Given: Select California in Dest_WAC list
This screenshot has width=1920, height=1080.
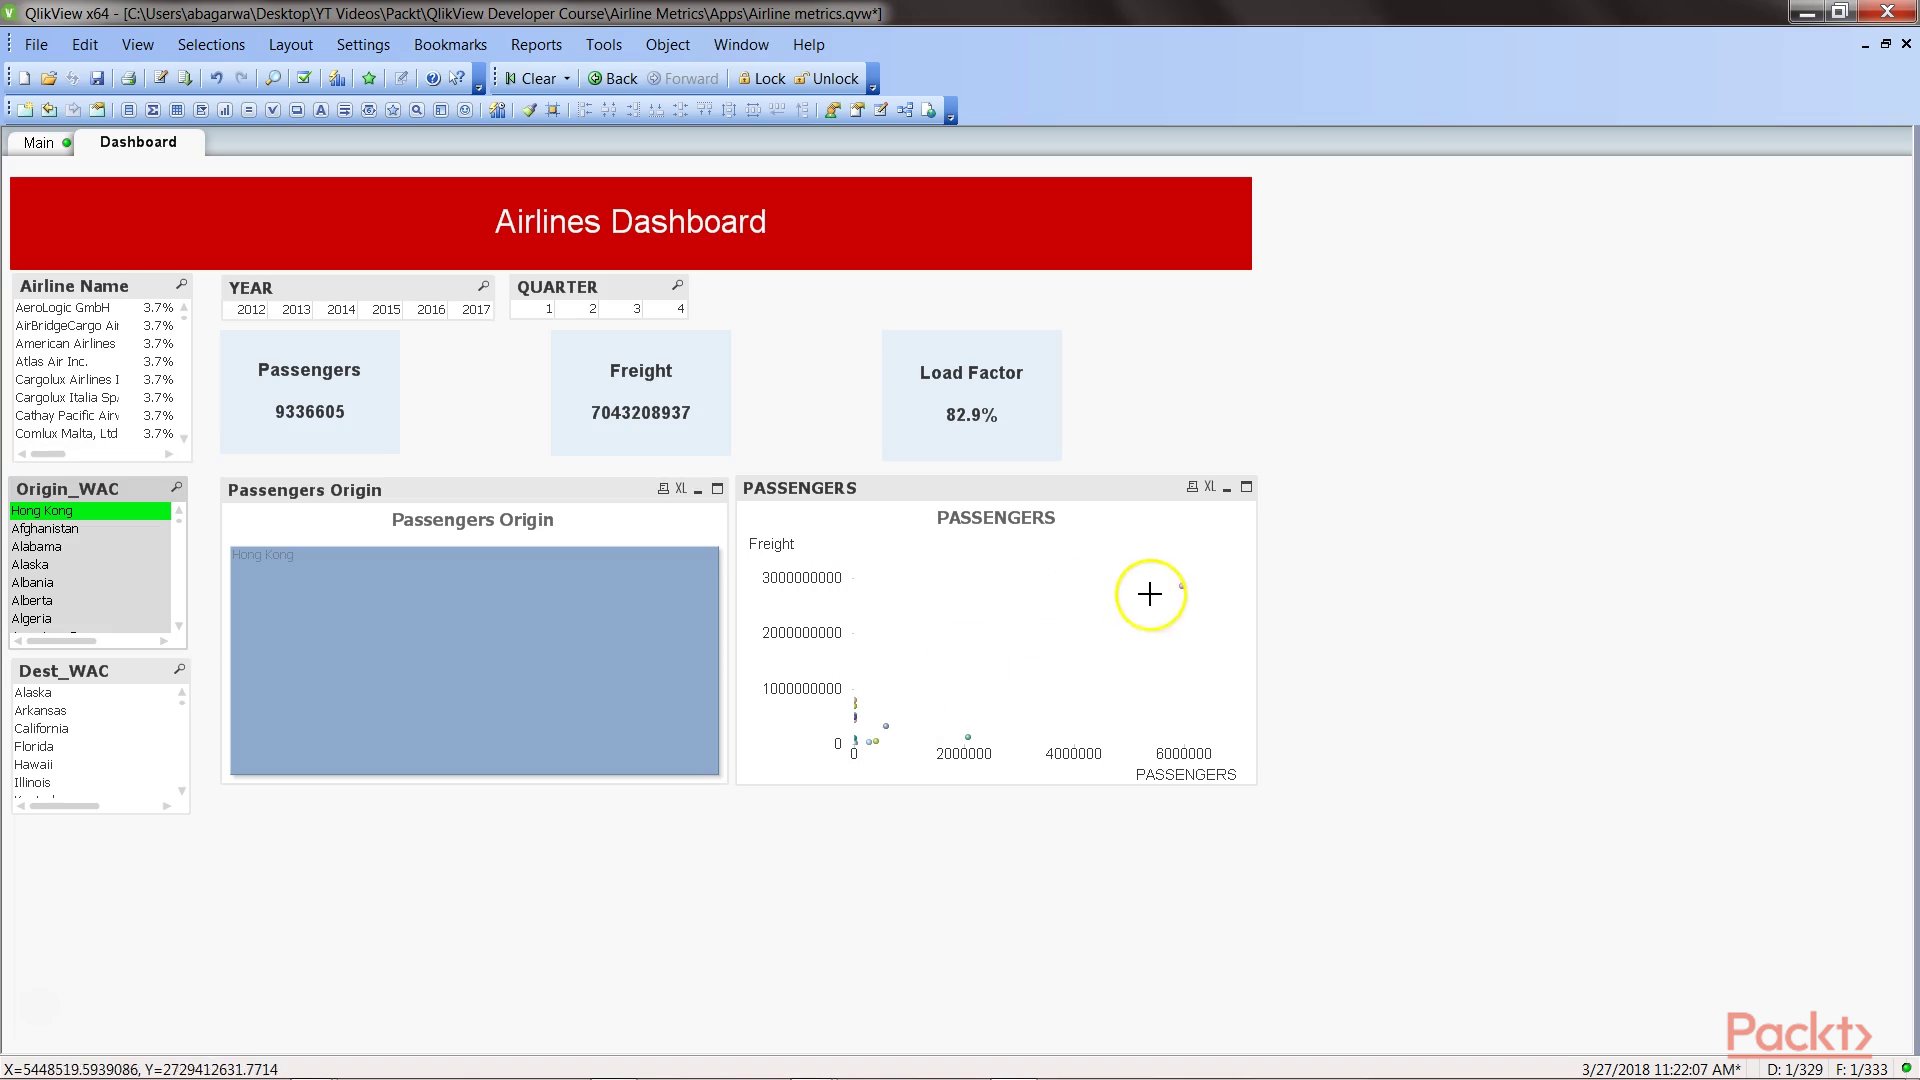Looking at the screenshot, I should click(41, 729).
